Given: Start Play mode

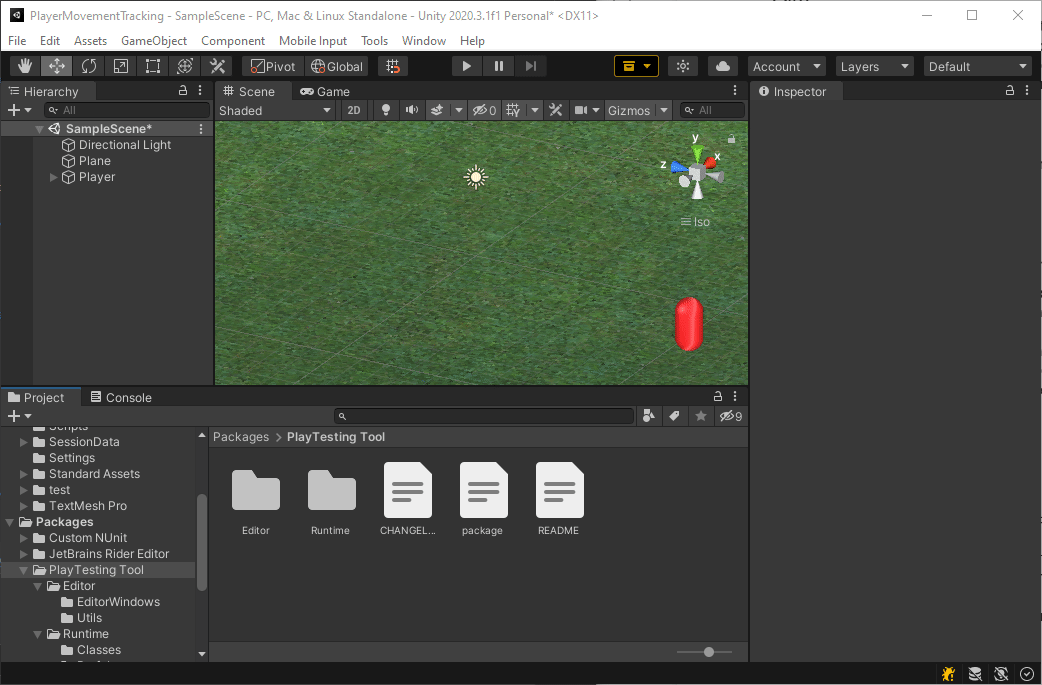Looking at the screenshot, I should (467, 66).
